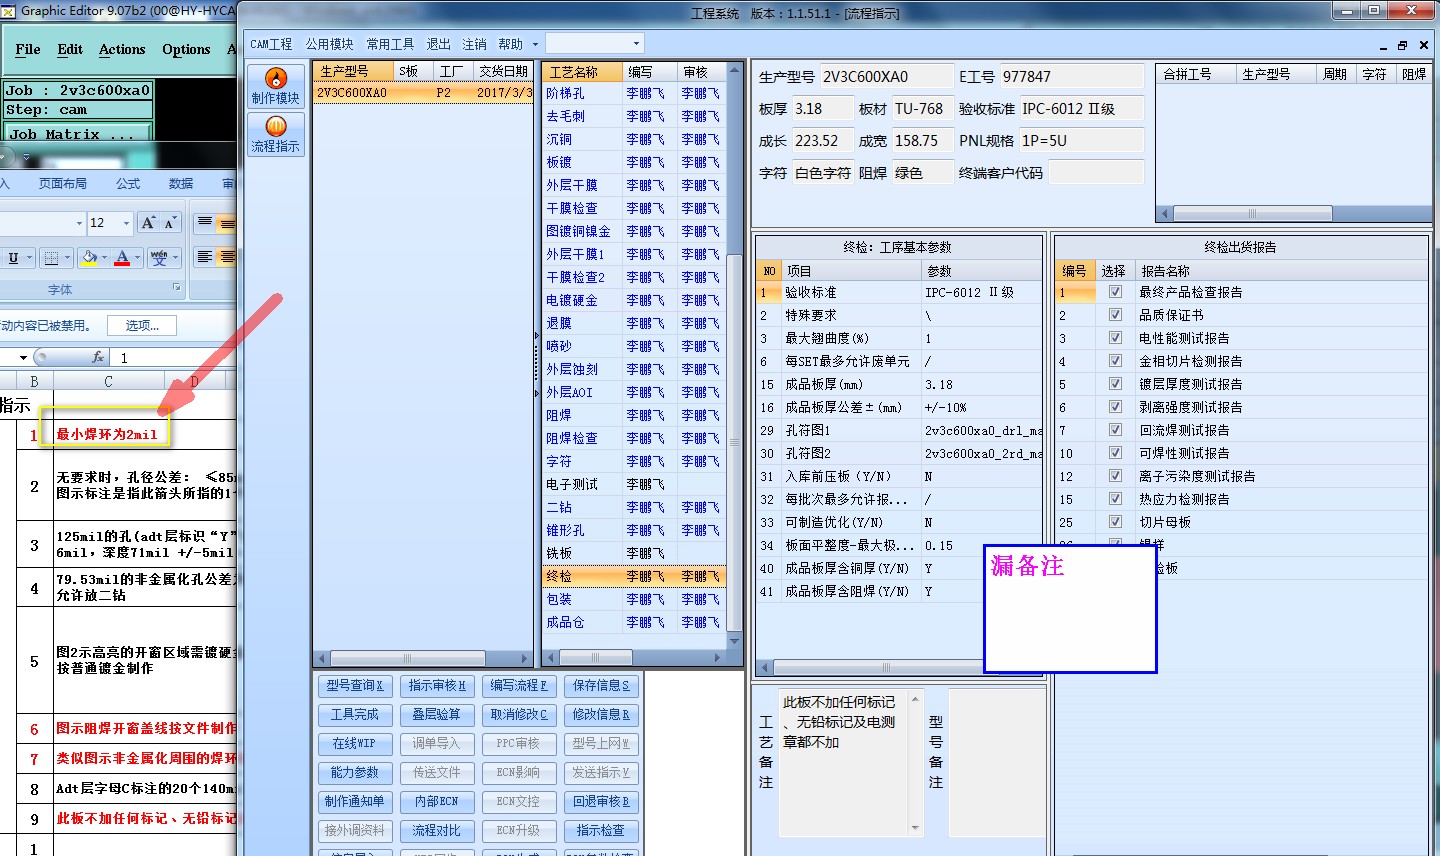Open the 帮助 menu

click(511, 44)
